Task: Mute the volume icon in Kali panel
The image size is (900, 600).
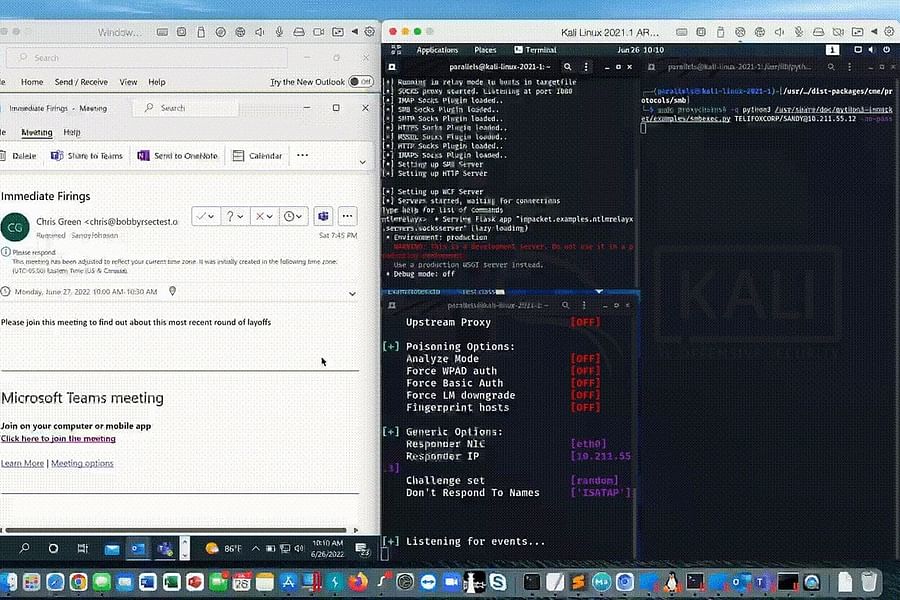Action: [x=871, y=50]
